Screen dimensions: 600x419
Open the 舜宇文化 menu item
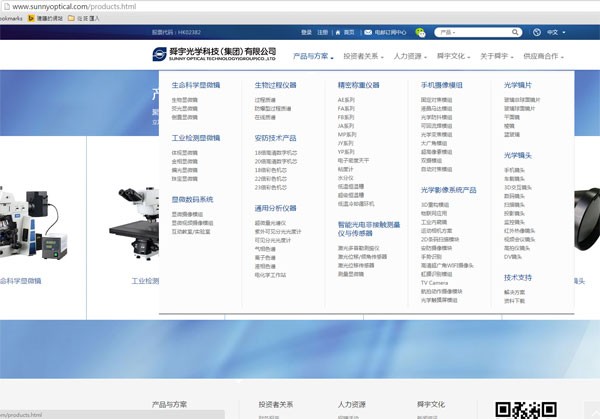pos(453,57)
